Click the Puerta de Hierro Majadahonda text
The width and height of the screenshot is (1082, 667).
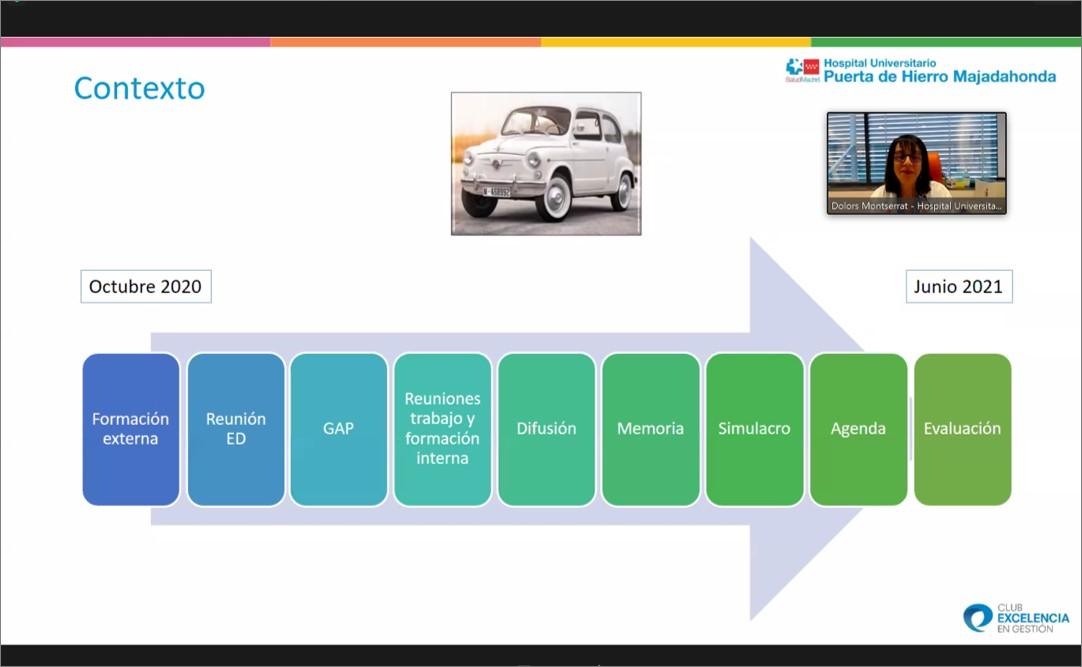tap(939, 77)
